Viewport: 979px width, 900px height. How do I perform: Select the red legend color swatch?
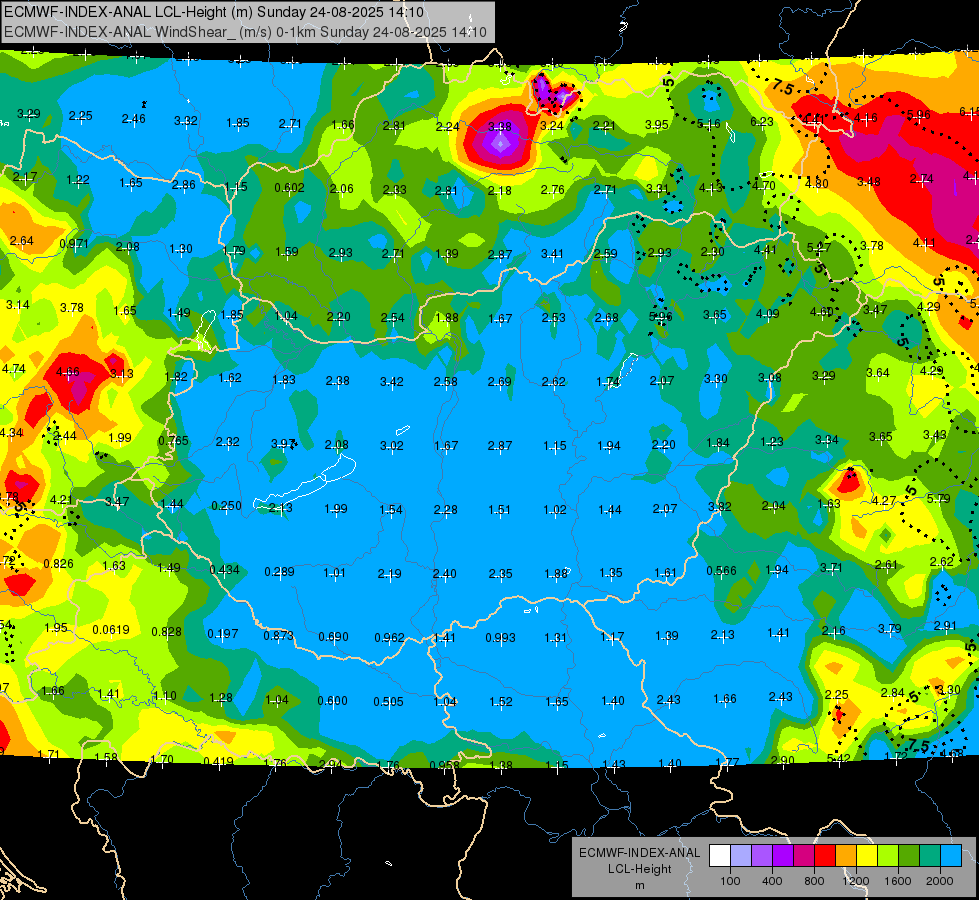825,855
